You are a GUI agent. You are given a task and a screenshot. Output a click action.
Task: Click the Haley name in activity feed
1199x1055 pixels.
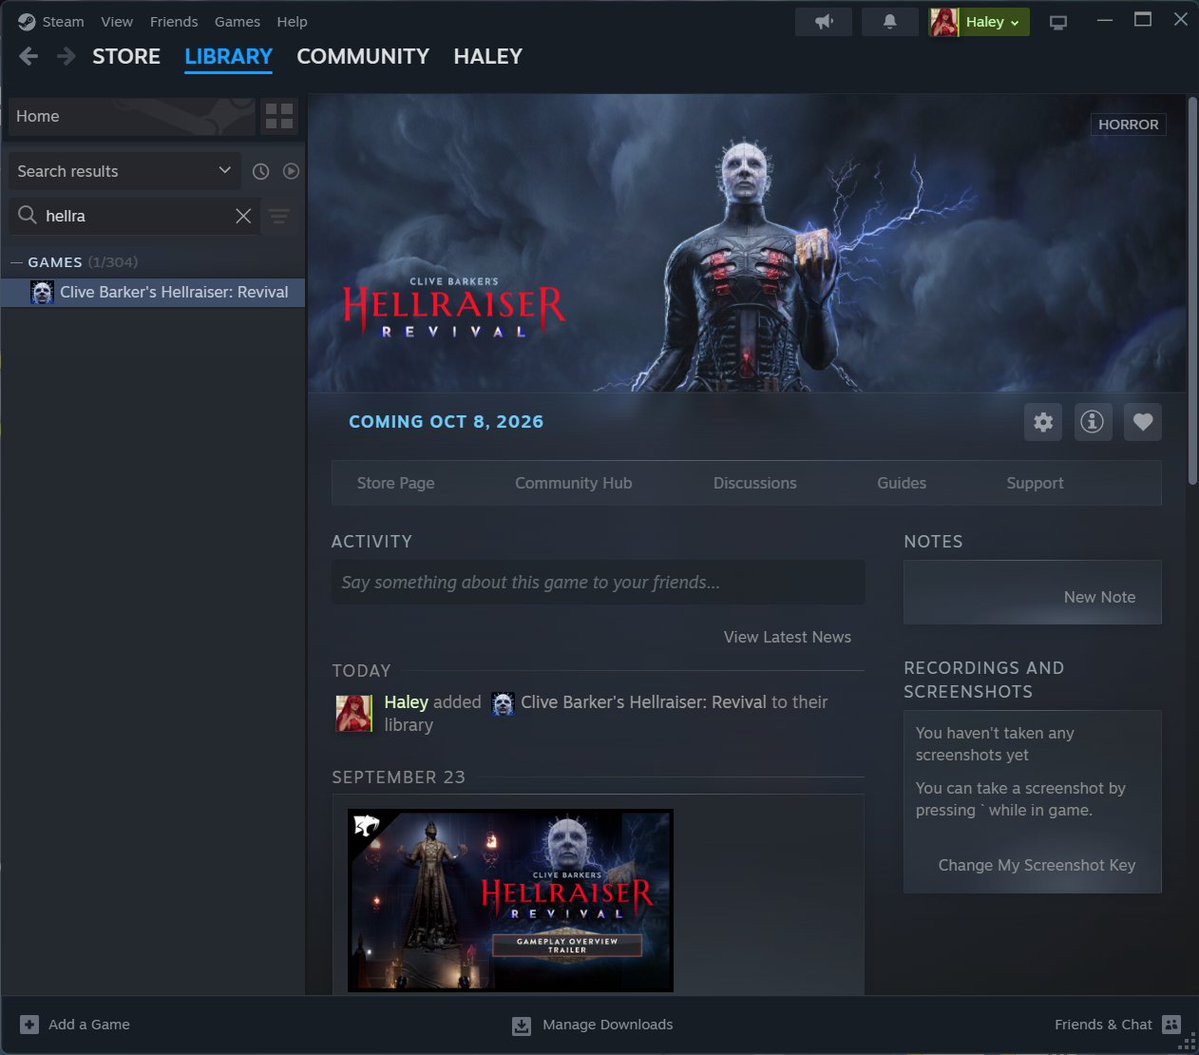[406, 702]
